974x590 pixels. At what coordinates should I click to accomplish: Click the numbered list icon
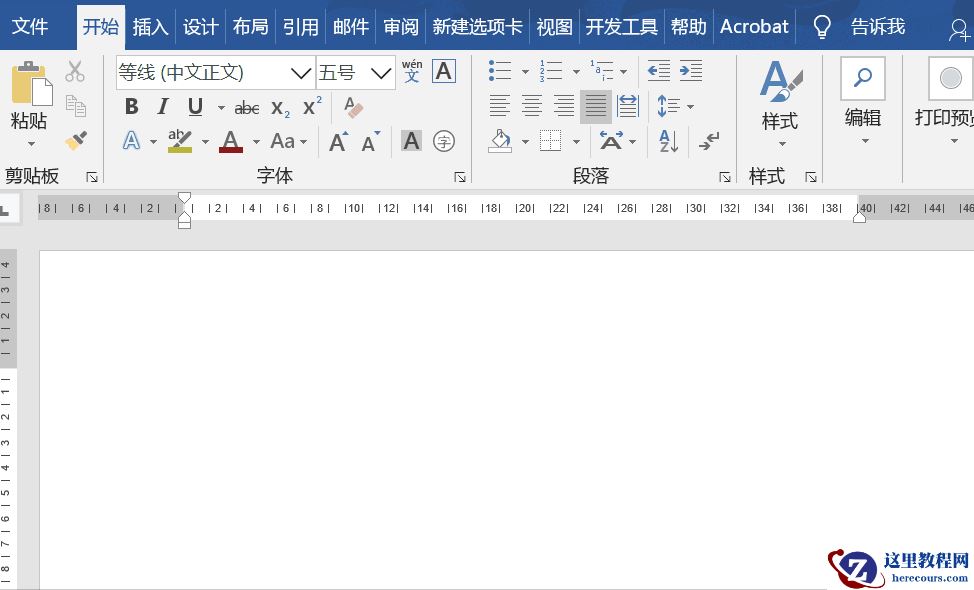550,71
